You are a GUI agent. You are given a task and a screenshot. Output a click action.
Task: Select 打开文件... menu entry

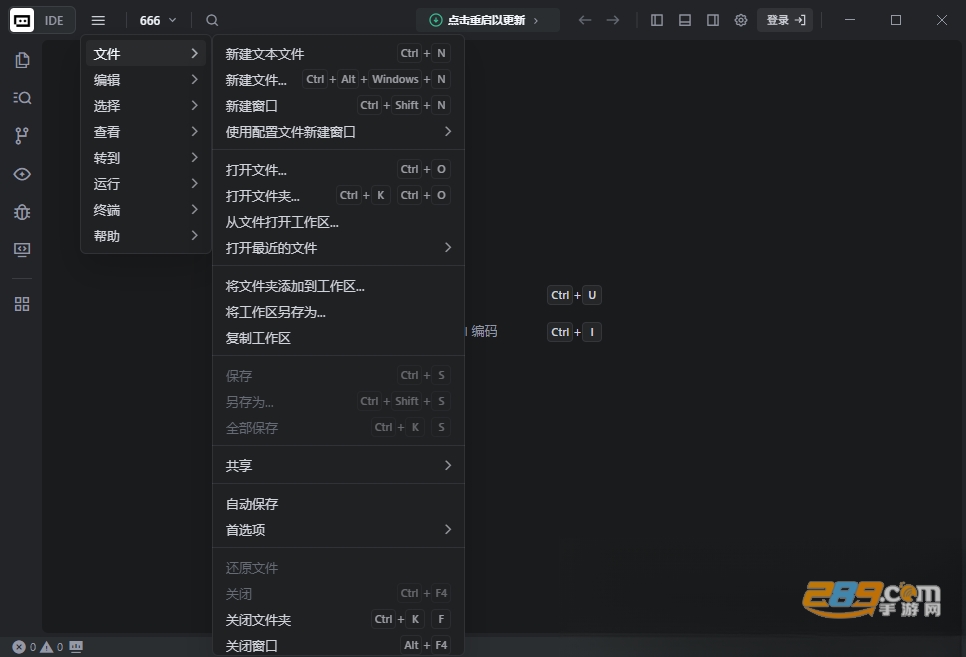click(338, 169)
